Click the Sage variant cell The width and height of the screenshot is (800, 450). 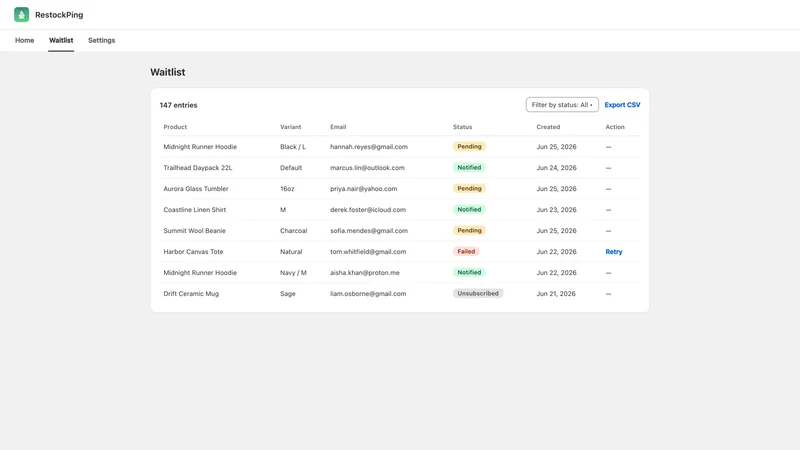pyautogui.click(x=288, y=294)
